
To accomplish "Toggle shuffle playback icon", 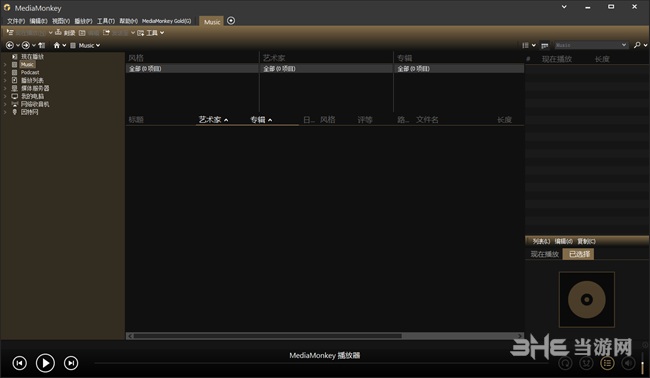I will (586, 363).
